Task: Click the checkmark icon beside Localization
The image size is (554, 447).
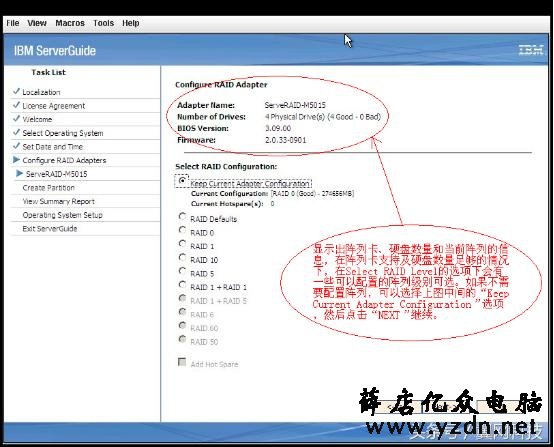Action: click(x=16, y=92)
